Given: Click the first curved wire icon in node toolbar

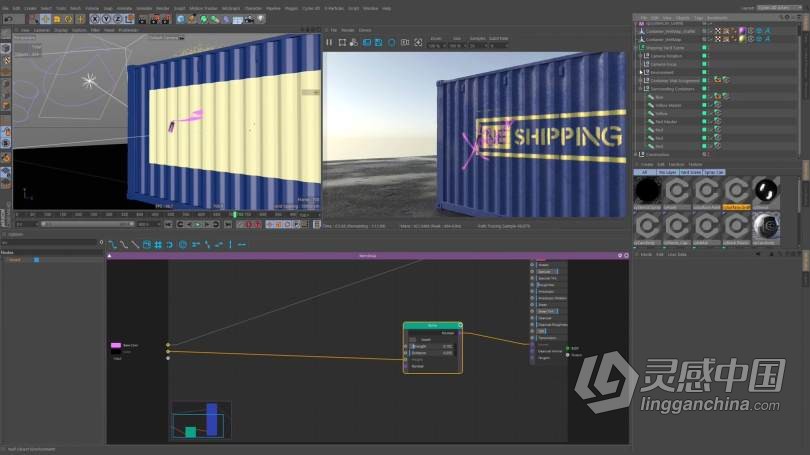Looking at the screenshot, I should 112,244.
